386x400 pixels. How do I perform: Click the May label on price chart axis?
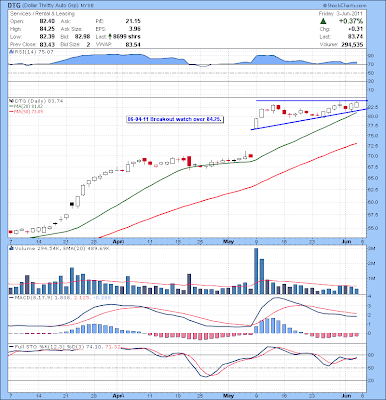229,241
